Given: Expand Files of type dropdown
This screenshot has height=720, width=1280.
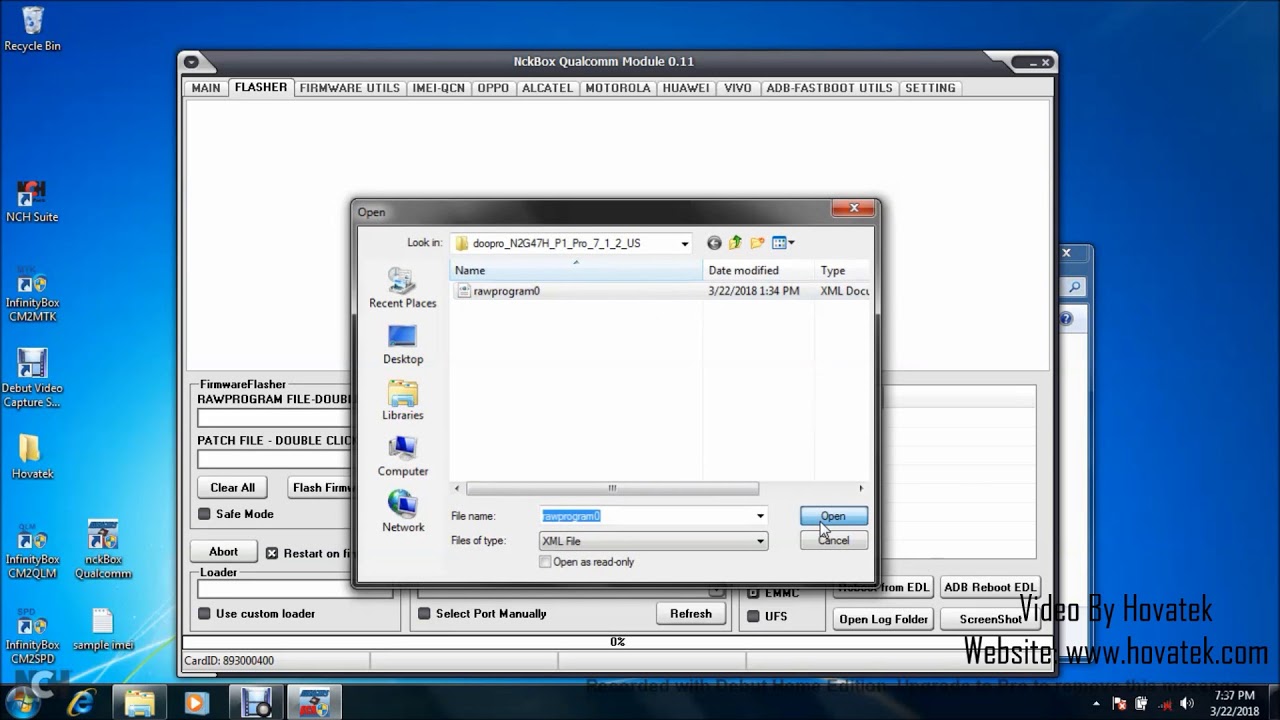Looking at the screenshot, I should (x=760, y=541).
